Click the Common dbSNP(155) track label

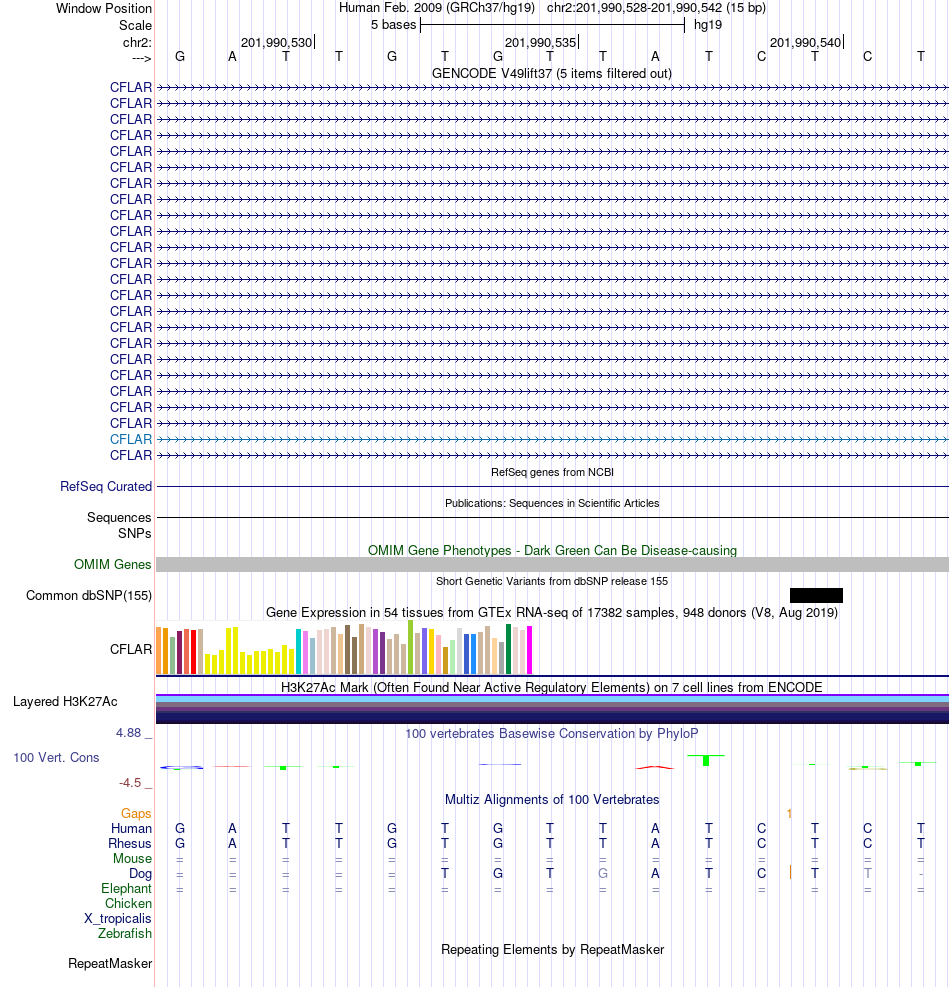point(89,595)
